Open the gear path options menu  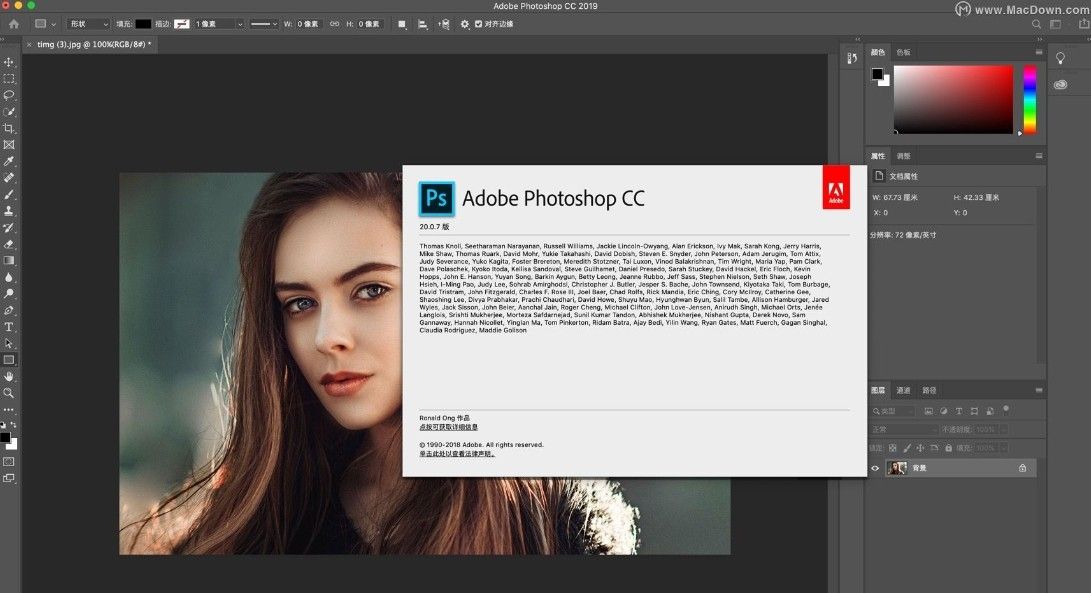(x=465, y=24)
